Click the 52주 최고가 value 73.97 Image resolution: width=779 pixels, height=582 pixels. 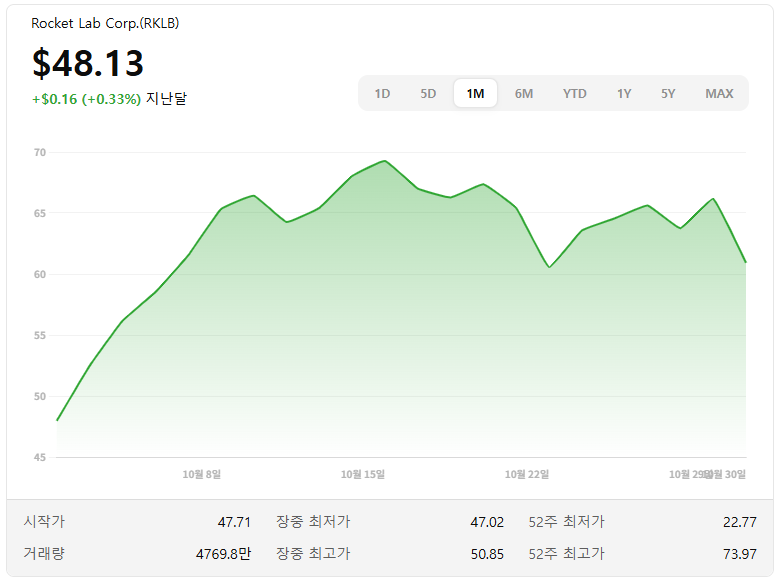pyautogui.click(x=739, y=554)
